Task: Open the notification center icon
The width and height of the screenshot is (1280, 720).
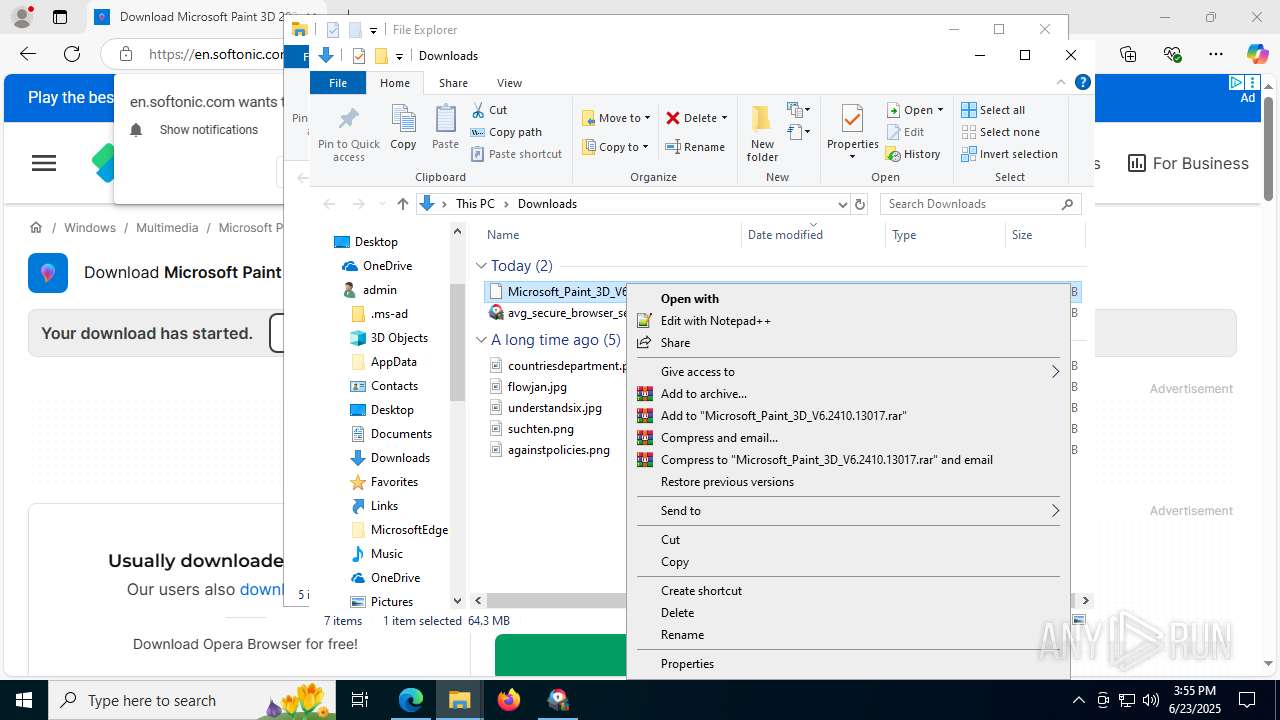Action: (1247, 700)
